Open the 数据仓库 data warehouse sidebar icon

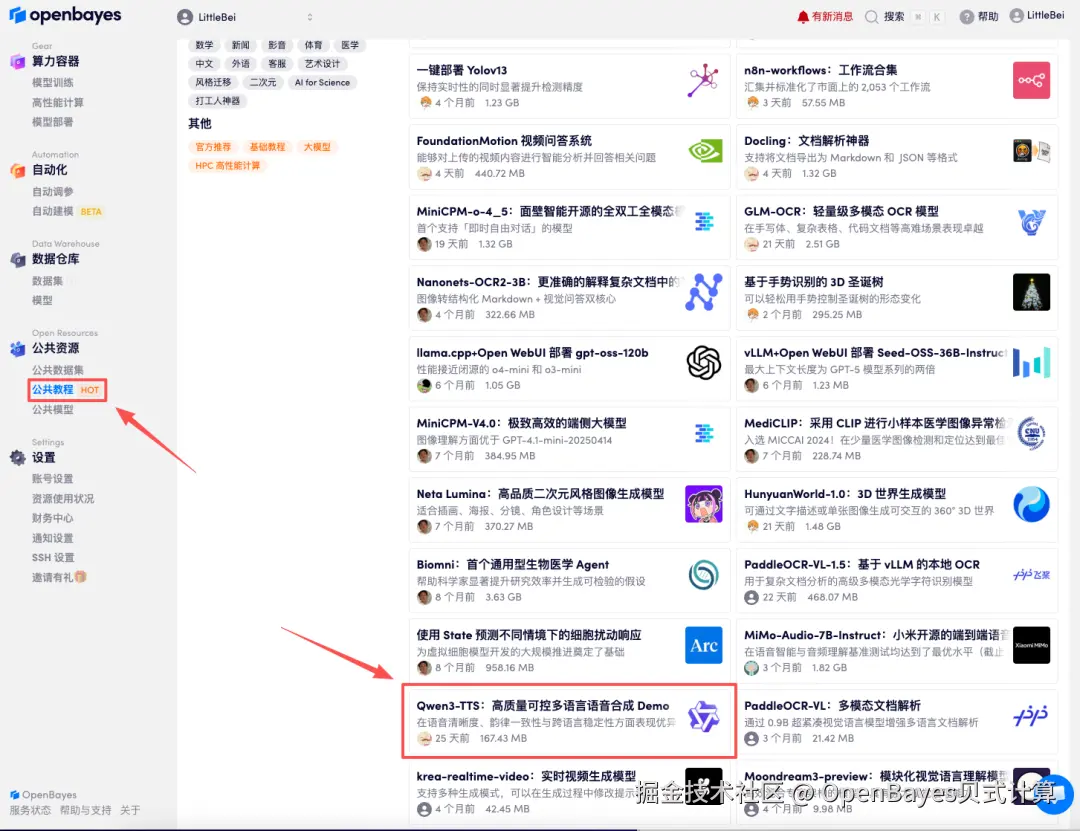click(x=18, y=259)
